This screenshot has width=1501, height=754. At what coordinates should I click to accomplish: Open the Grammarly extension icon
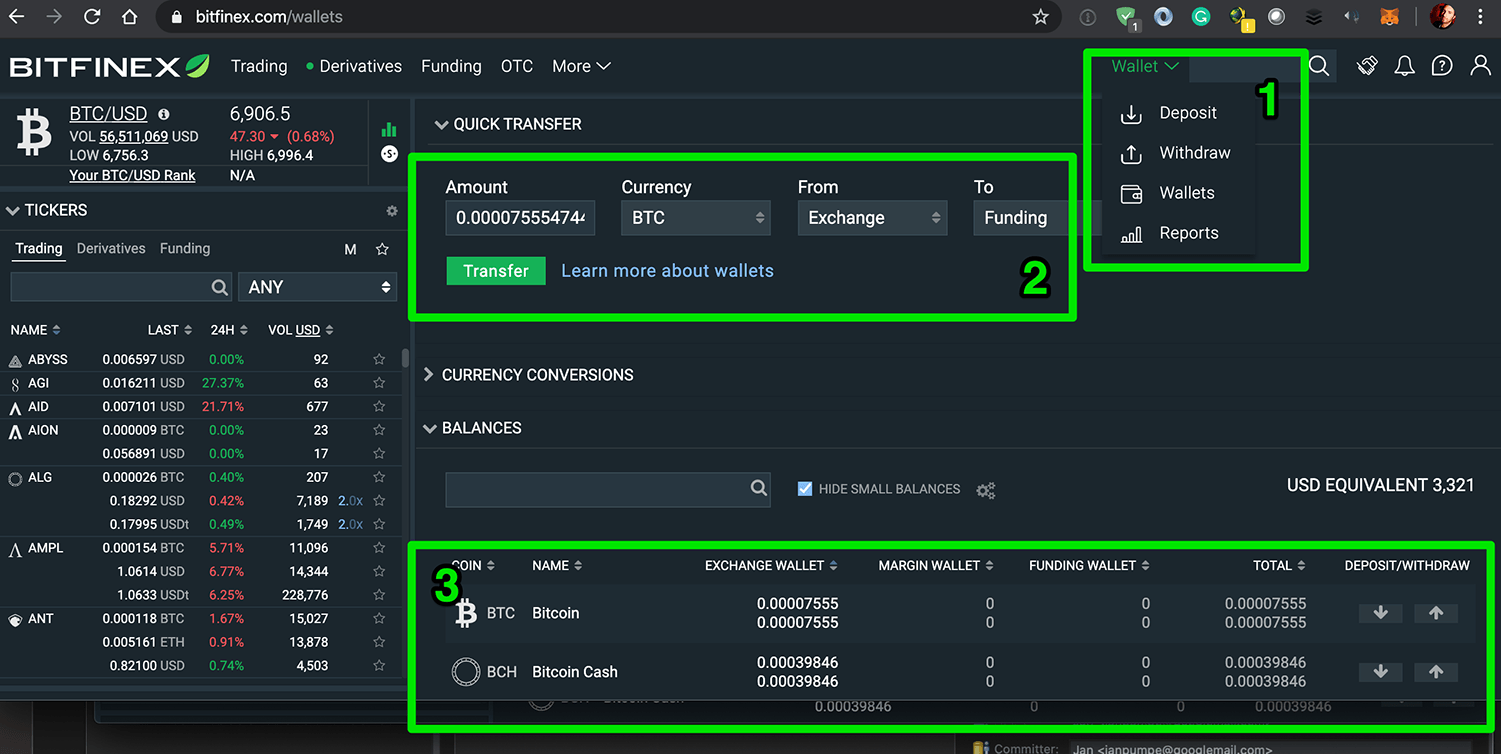[1201, 17]
